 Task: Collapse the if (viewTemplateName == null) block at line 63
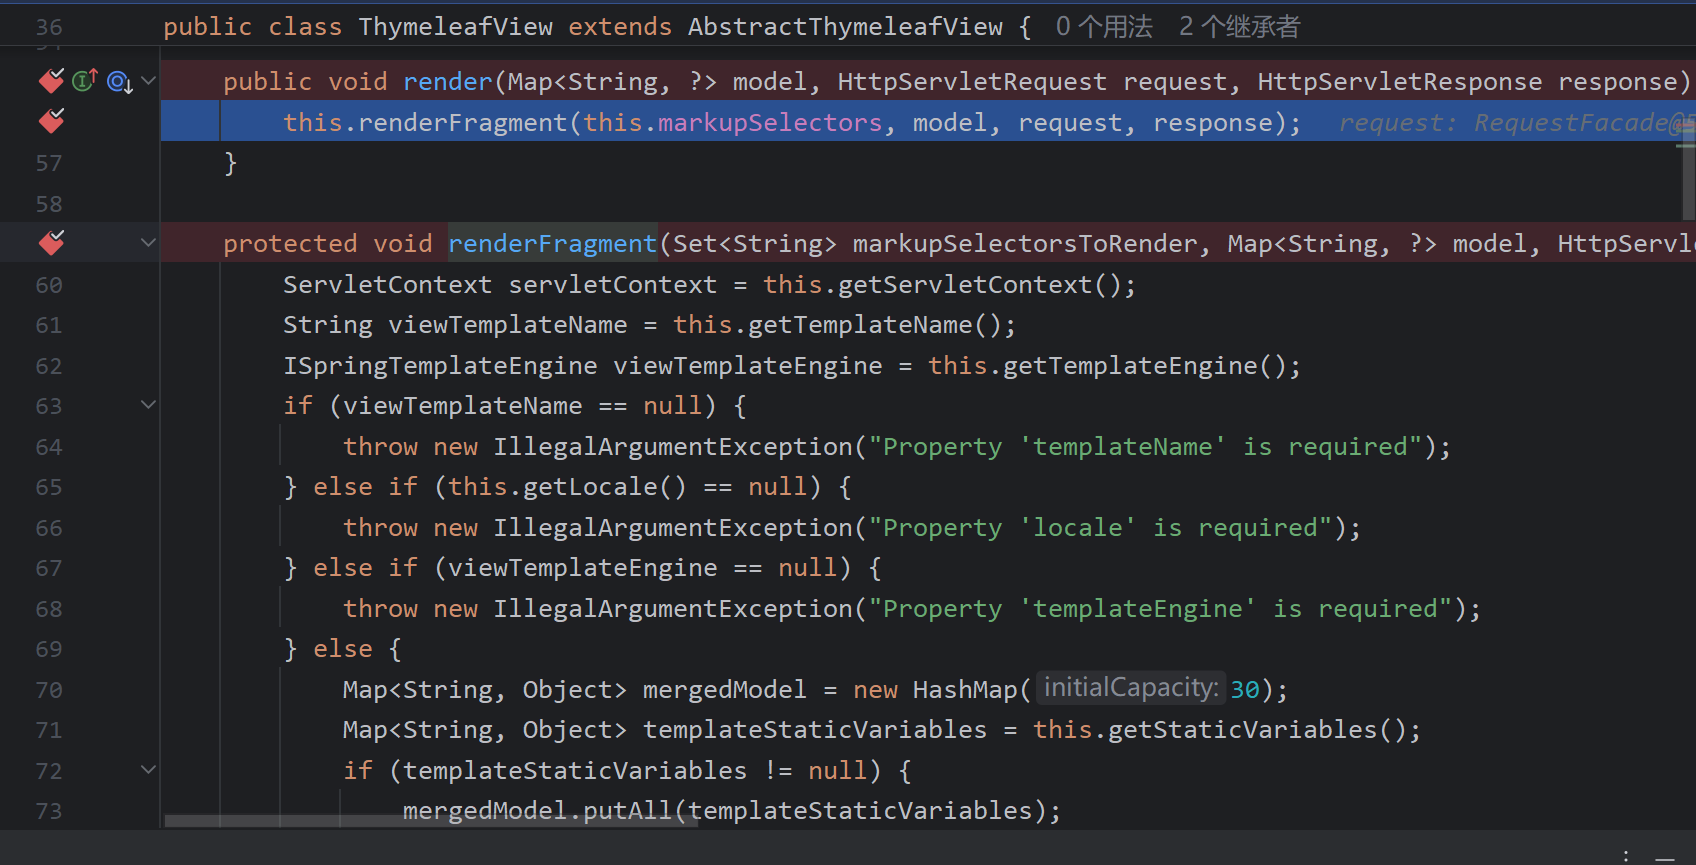tap(148, 404)
